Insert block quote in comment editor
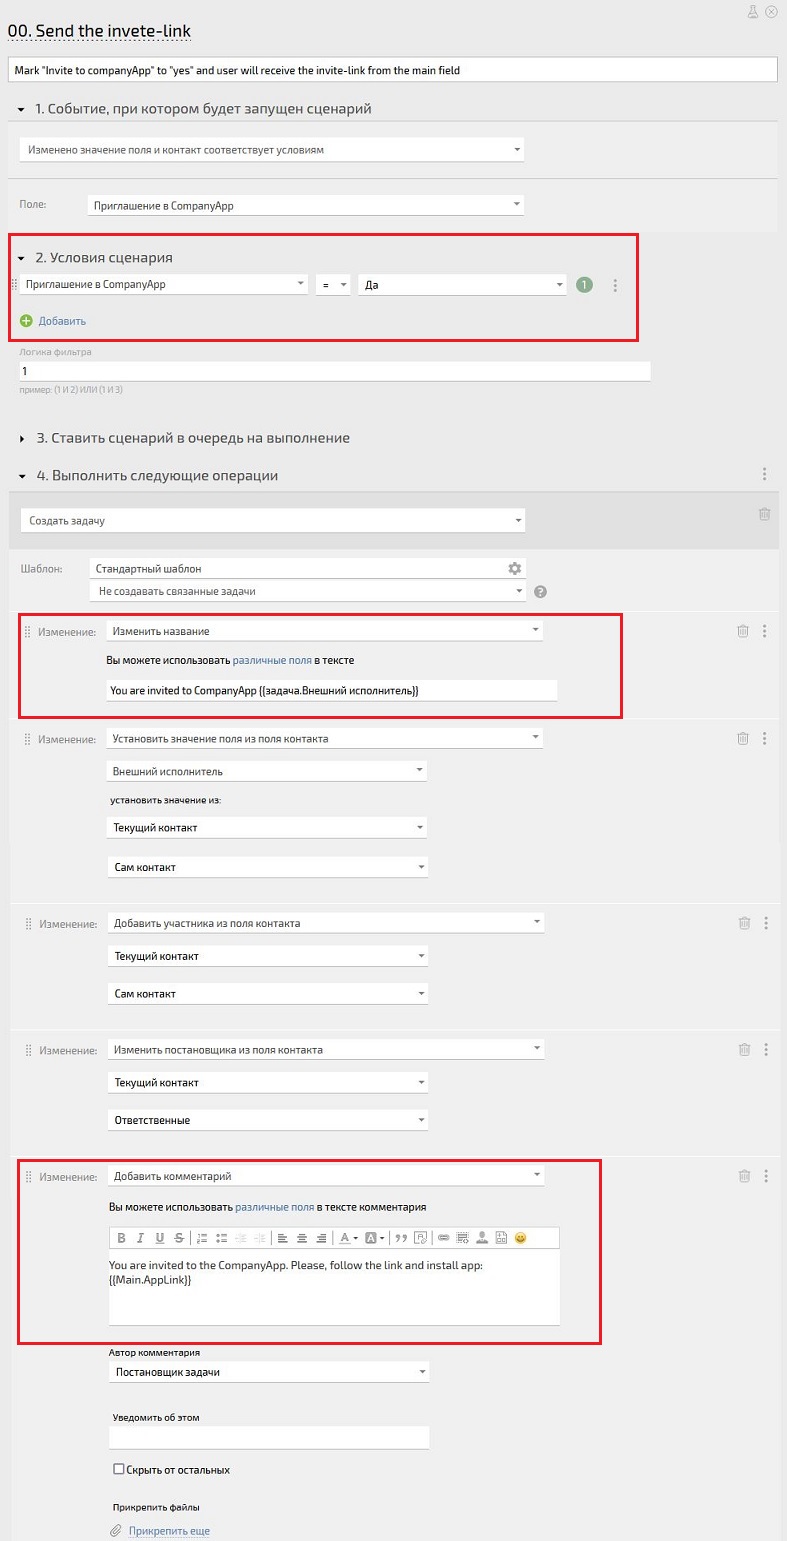Image resolution: width=787 pixels, height=1541 pixels. point(401,1238)
